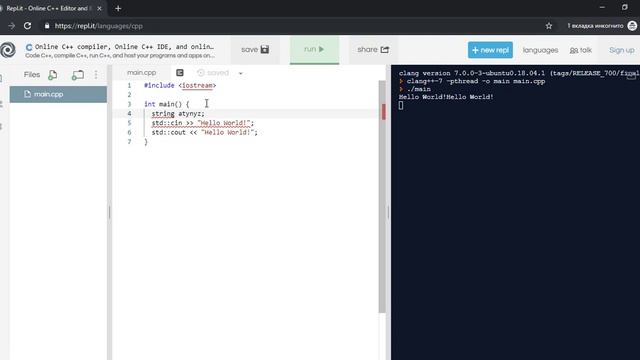The image size is (640, 360).
Task: Add a new folder icon
Action: (78, 75)
